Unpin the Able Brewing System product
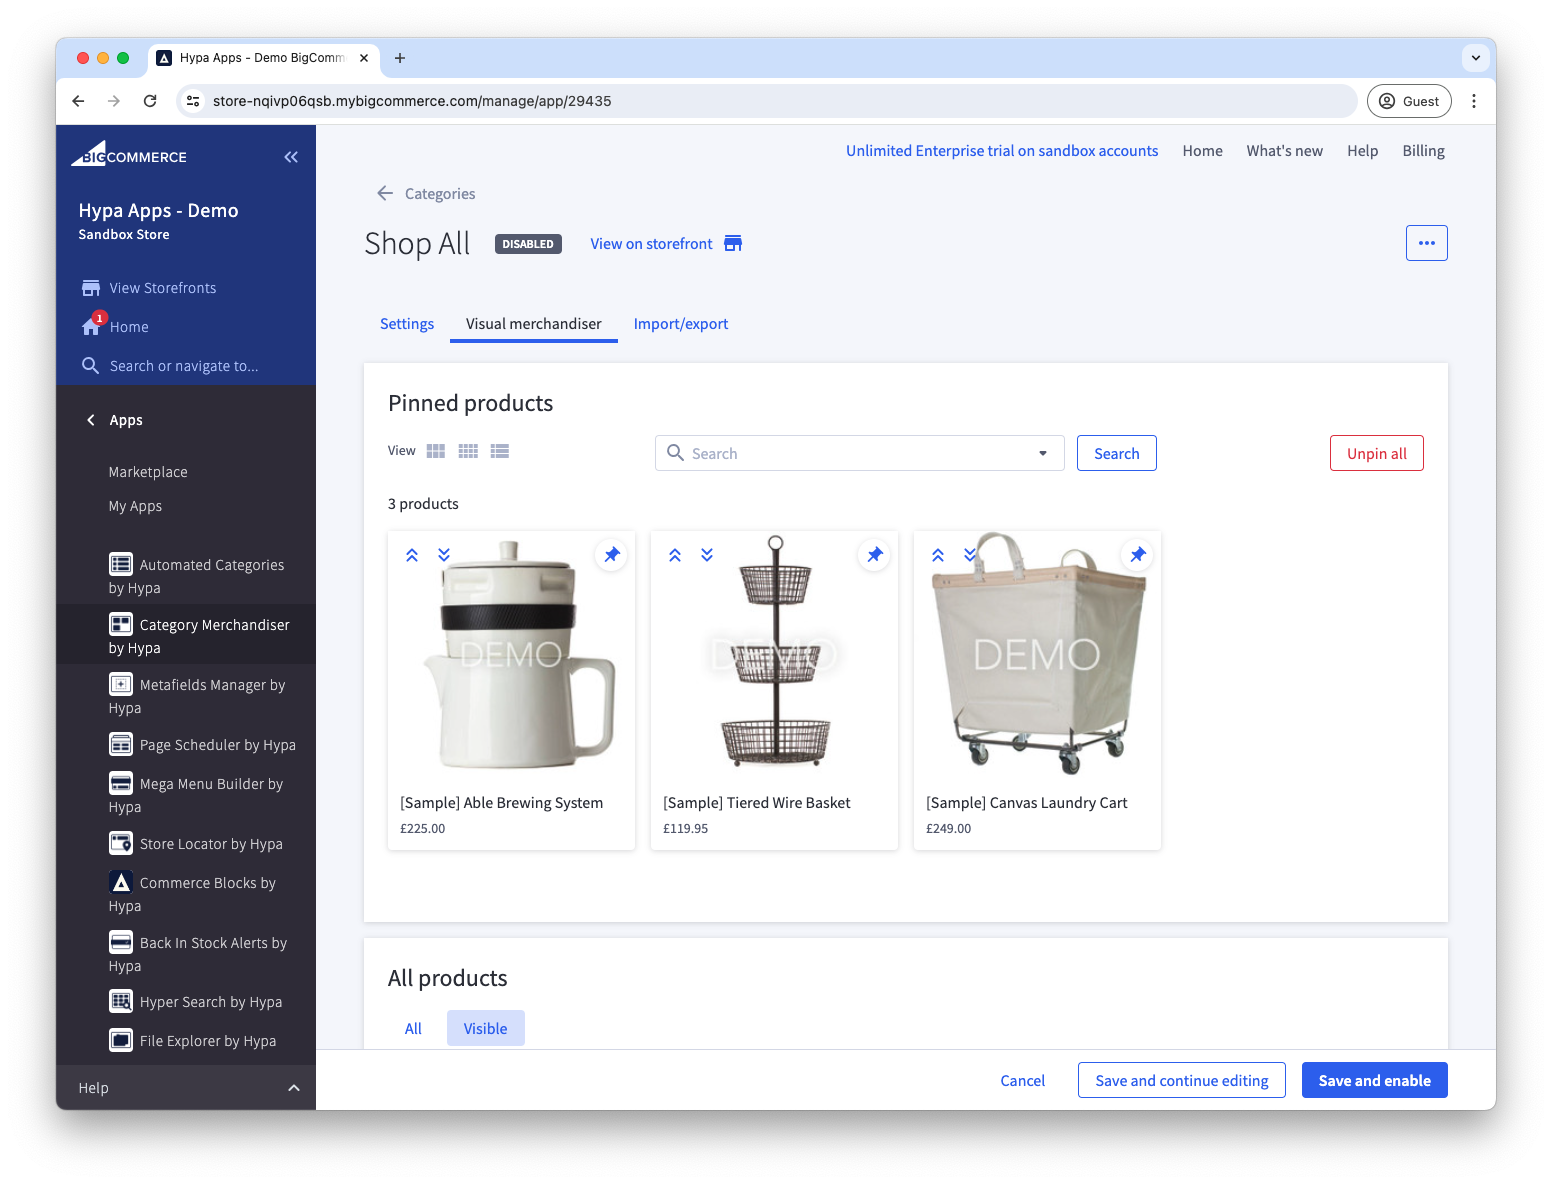Screen dimensions: 1552x1184 (x=611, y=554)
